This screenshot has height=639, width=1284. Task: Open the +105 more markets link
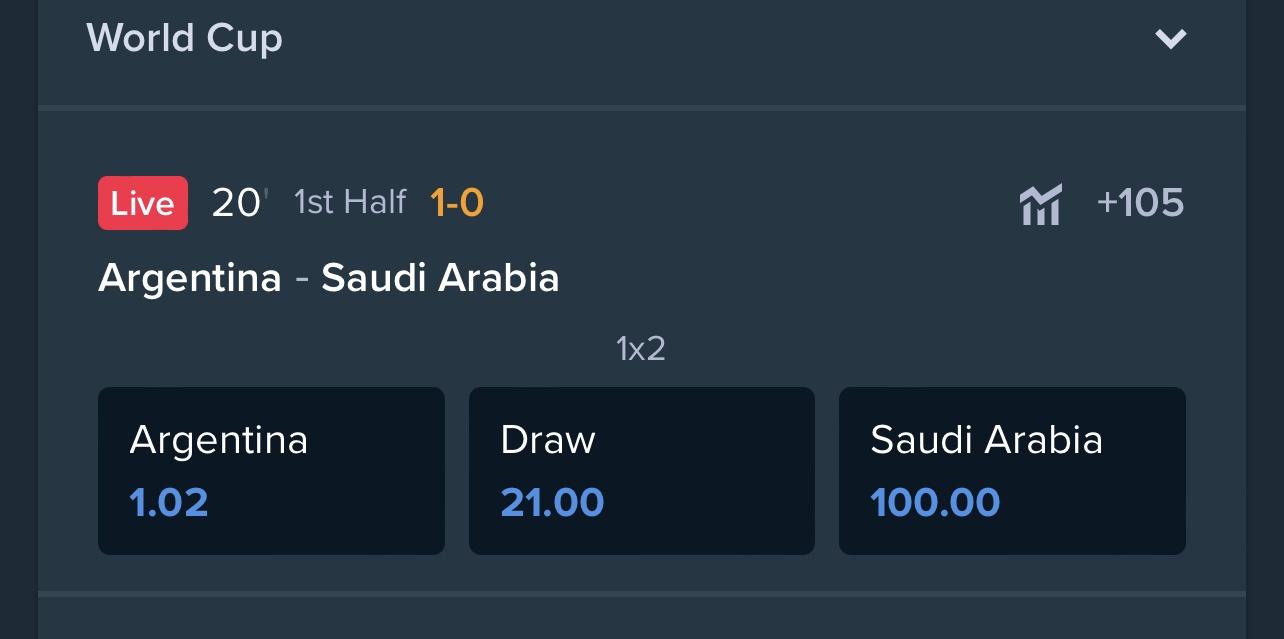pyautogui.click(x=1140, y=203)
